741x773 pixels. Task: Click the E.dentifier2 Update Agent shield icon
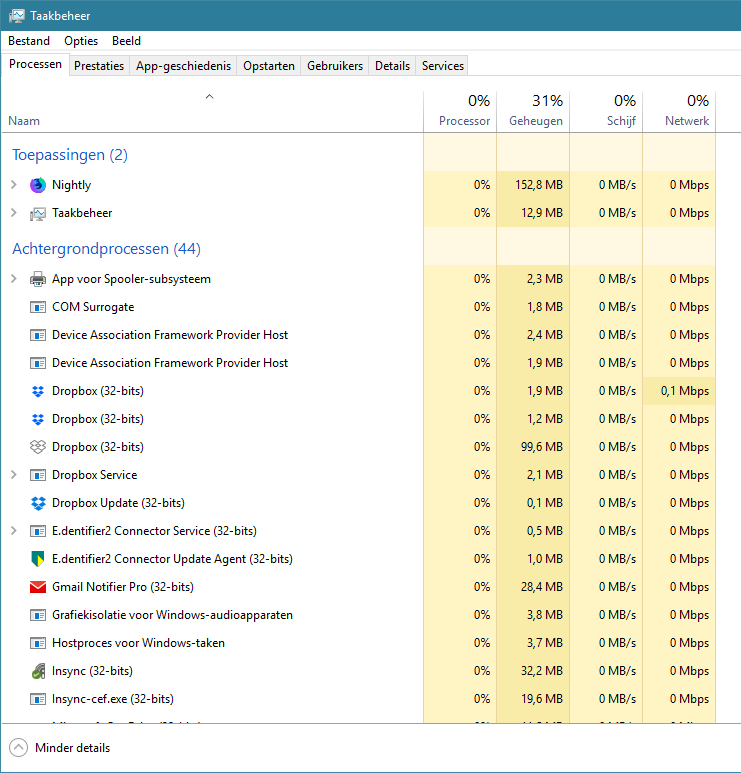[x=38, y=559]
